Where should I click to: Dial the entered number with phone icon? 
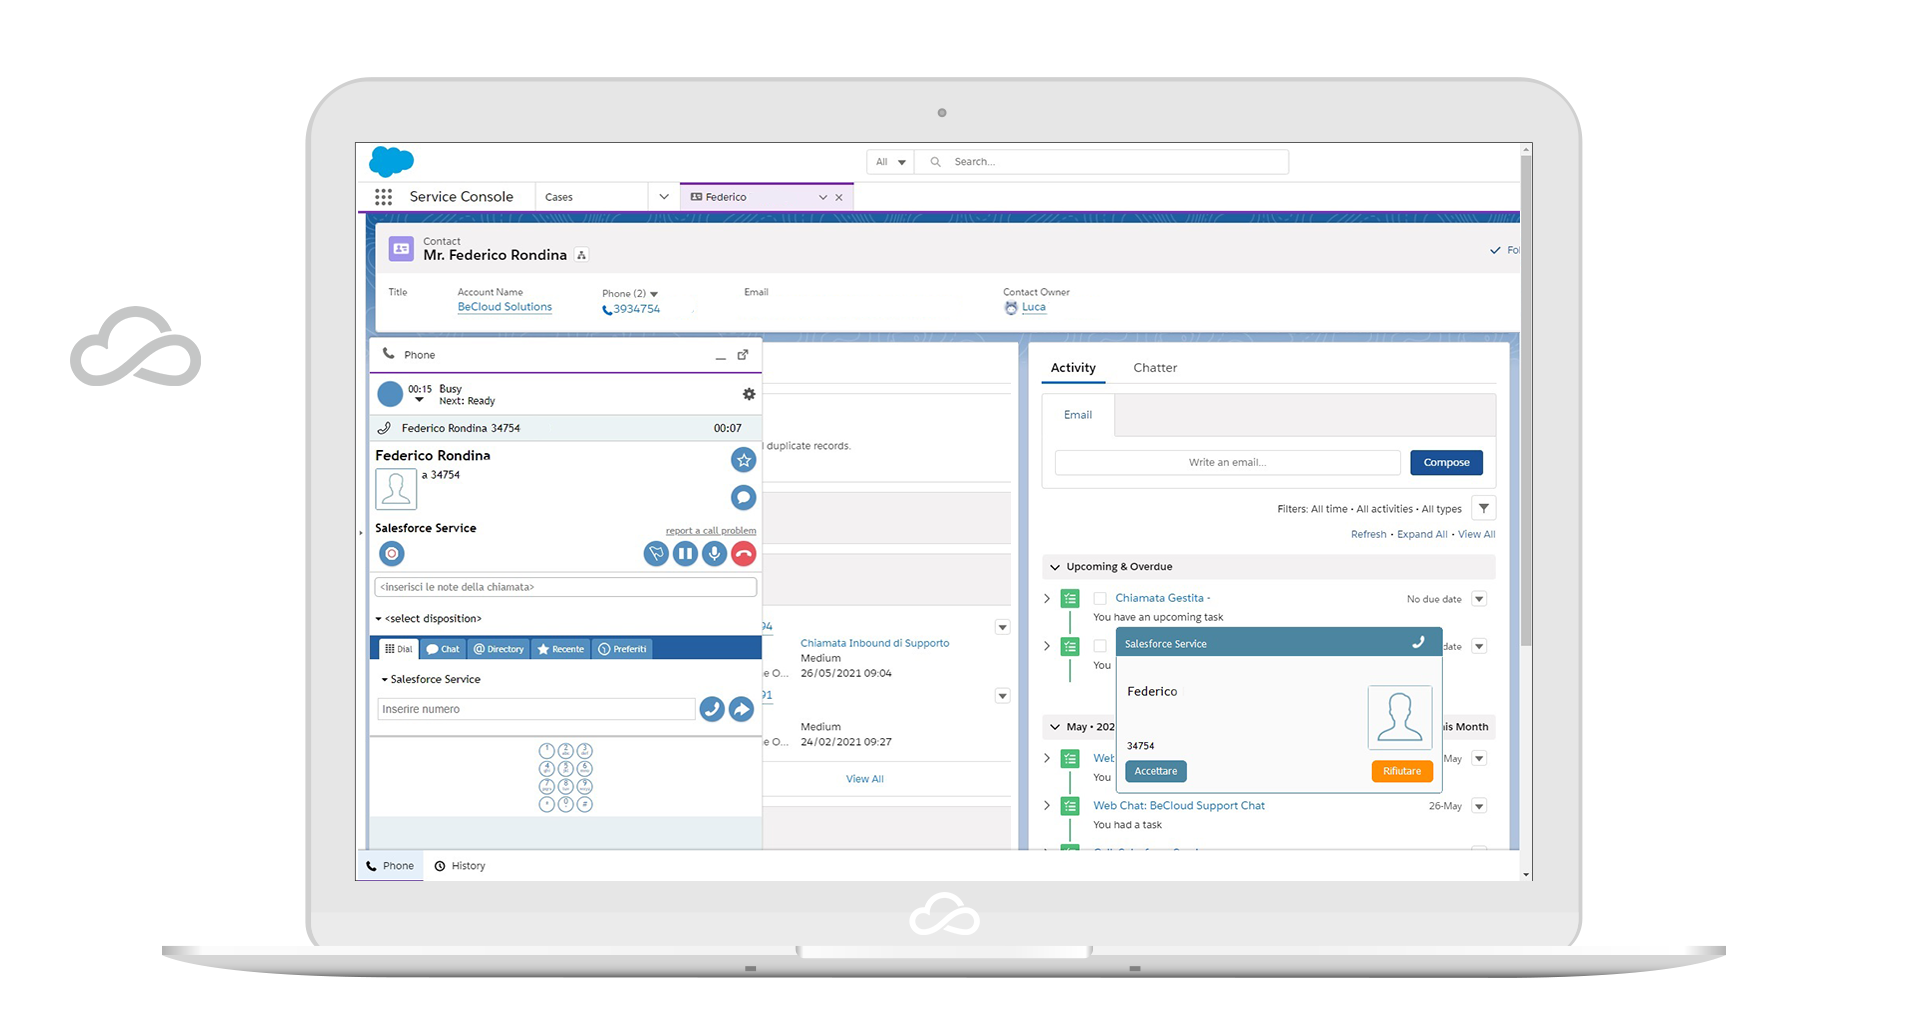712,709
